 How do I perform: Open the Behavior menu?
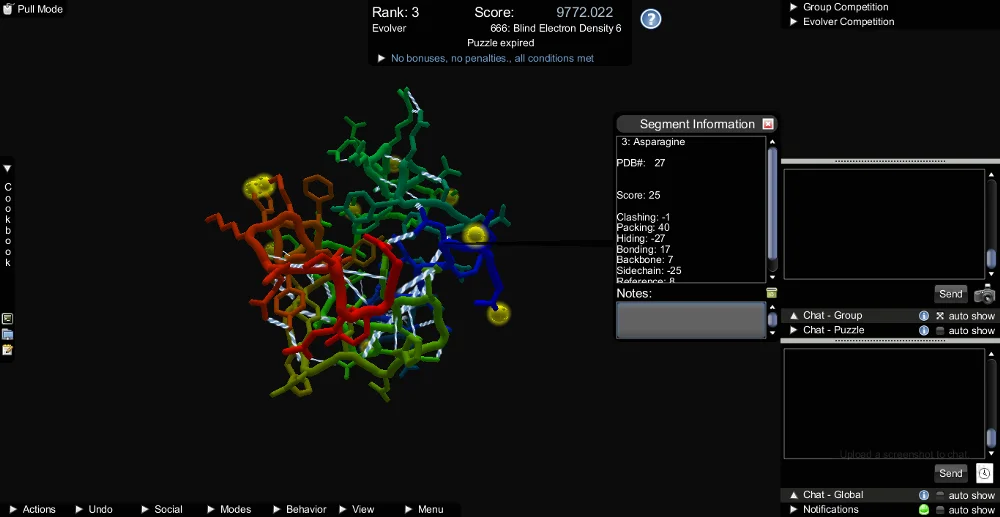(x=298, y=509)
